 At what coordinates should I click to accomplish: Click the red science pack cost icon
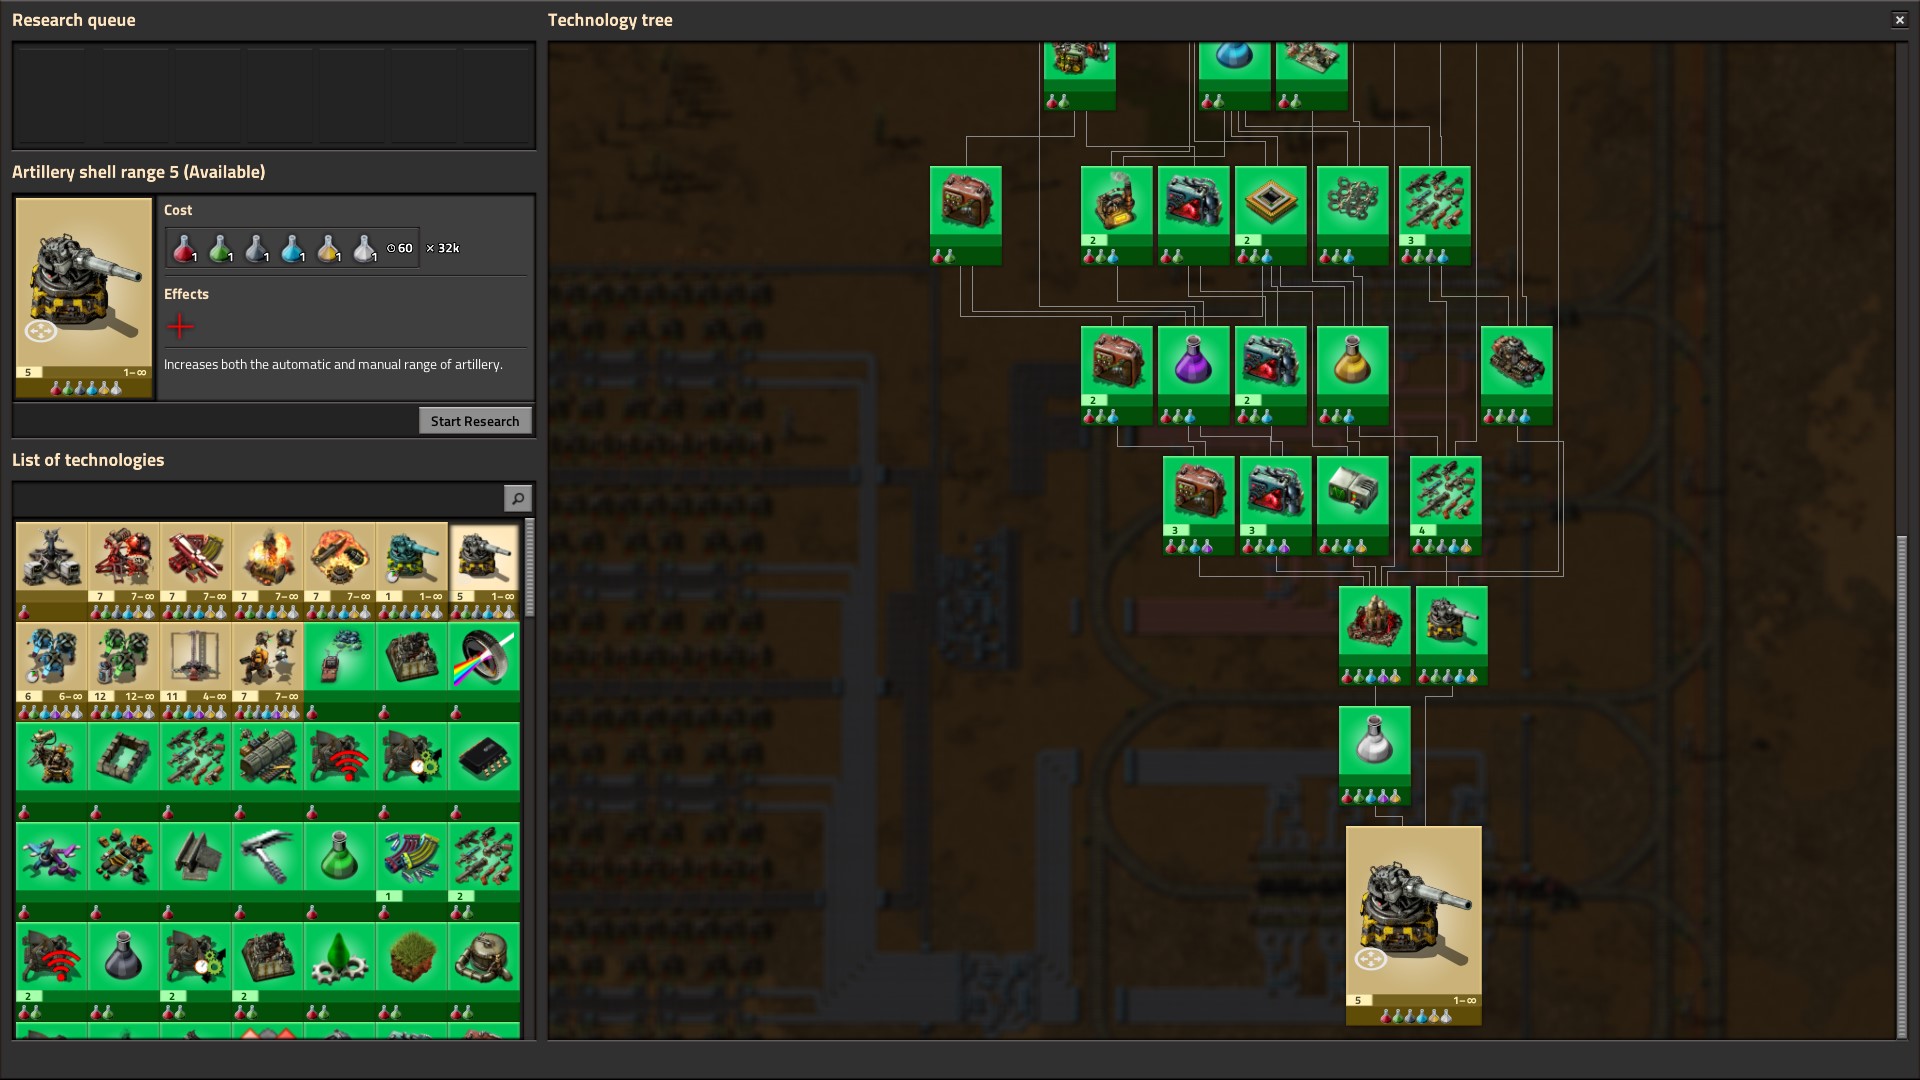click(x=184, y=248)
